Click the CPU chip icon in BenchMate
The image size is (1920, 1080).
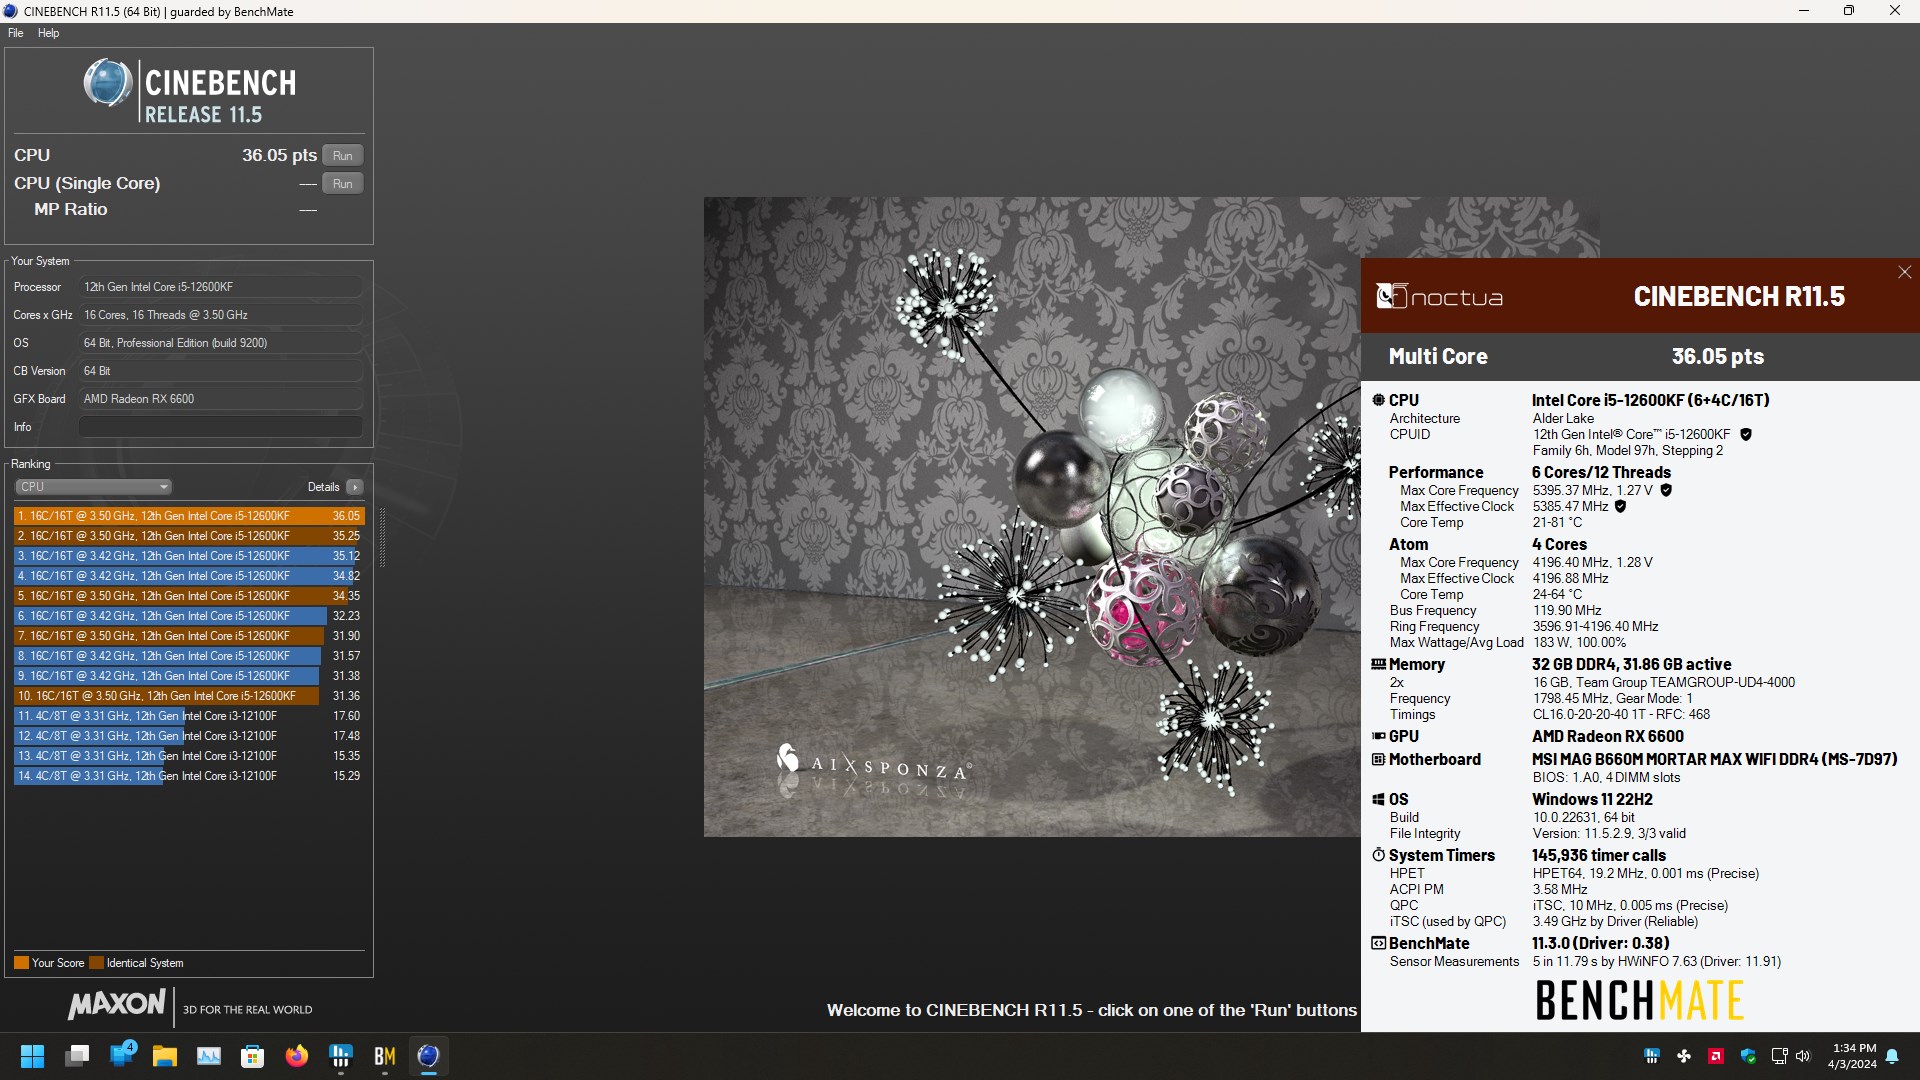pyautogui.click(x=1378, y=400)
